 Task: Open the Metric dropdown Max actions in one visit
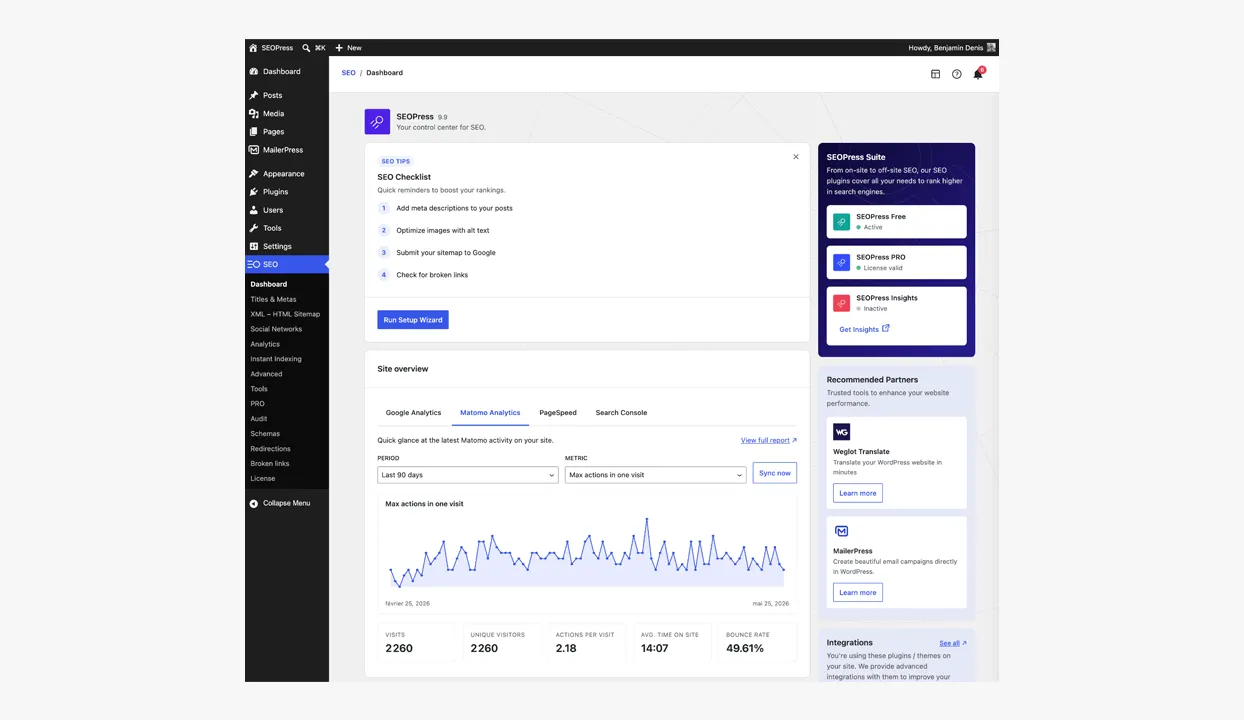click(655, 475)
